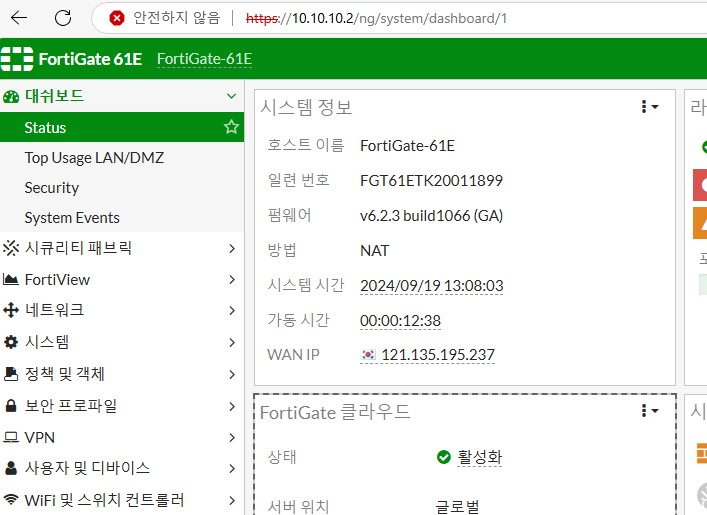Image resolution: width=707 pixels, height=515 pixels.
Task: Expand 사용자 및 디바이스 chevron
Action: click(232, 469)
